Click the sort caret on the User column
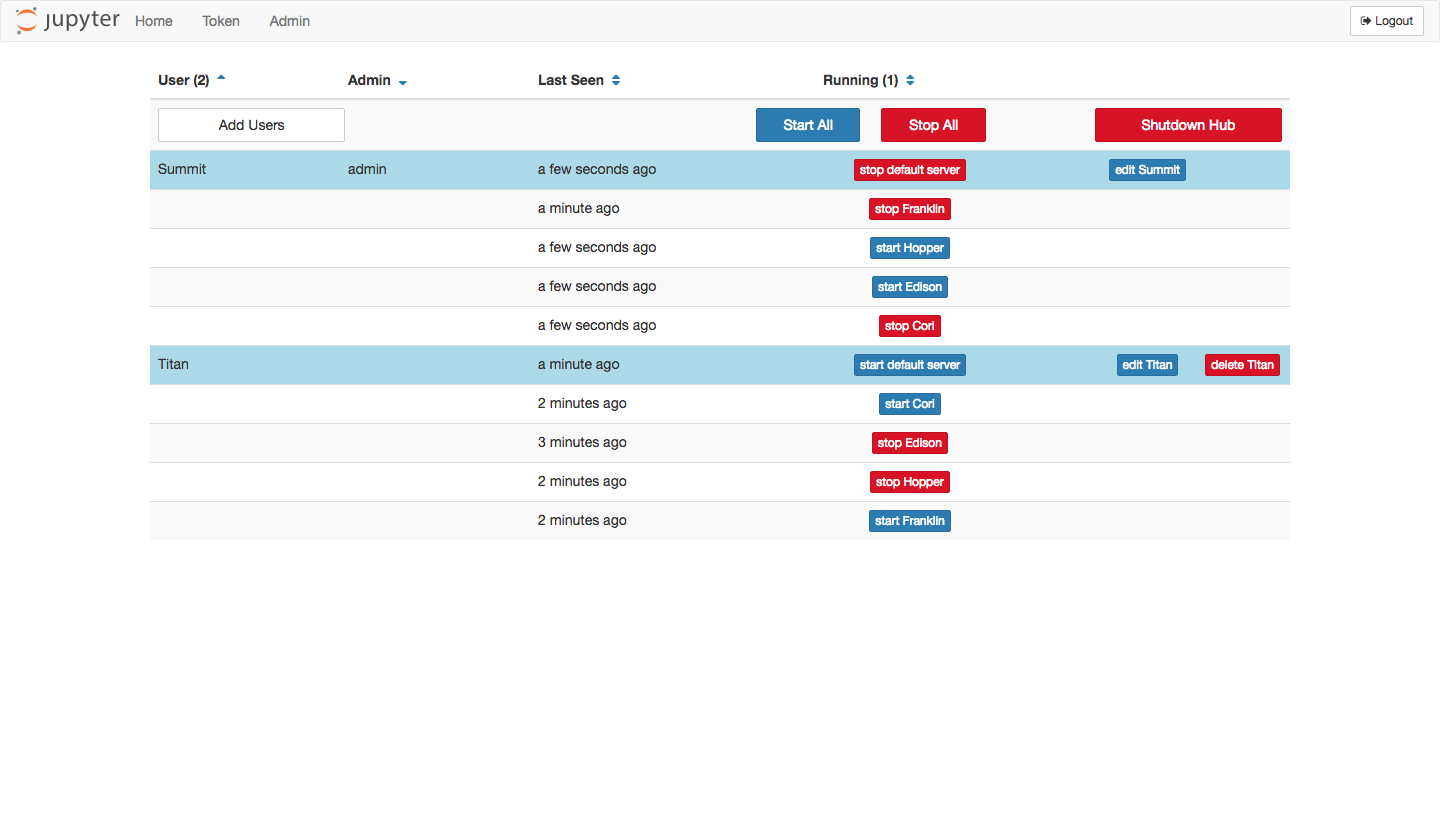1440x826 pixels. 221,76
